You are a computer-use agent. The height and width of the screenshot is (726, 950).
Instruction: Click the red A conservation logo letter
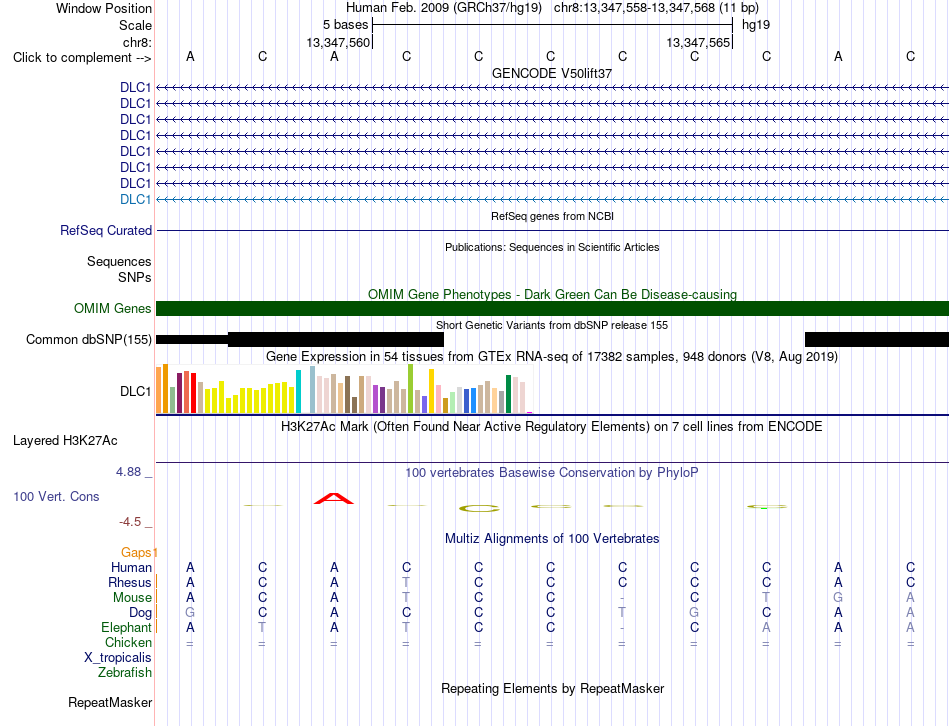click(334, 499)
